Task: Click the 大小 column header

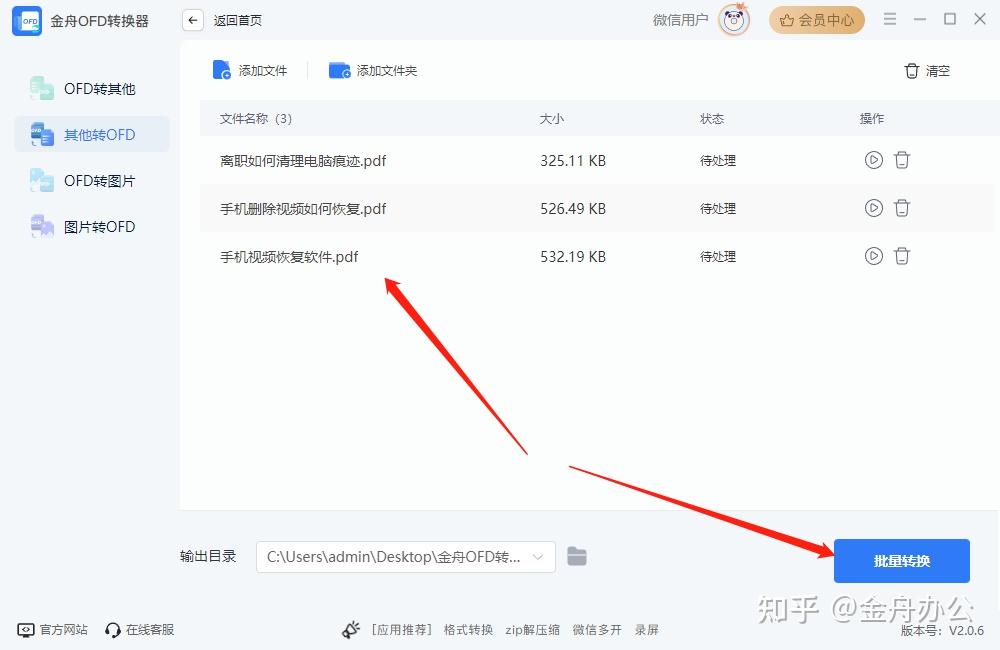Action: 552,119
